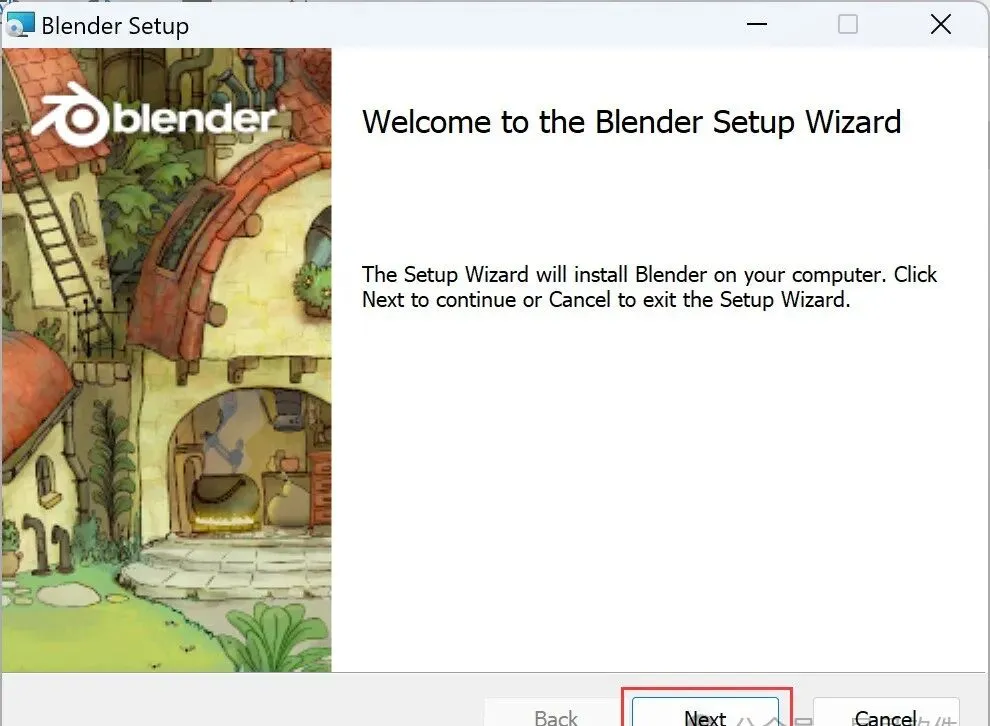
Task: Click the greyed-out maximize button
Action: [847, 25]
